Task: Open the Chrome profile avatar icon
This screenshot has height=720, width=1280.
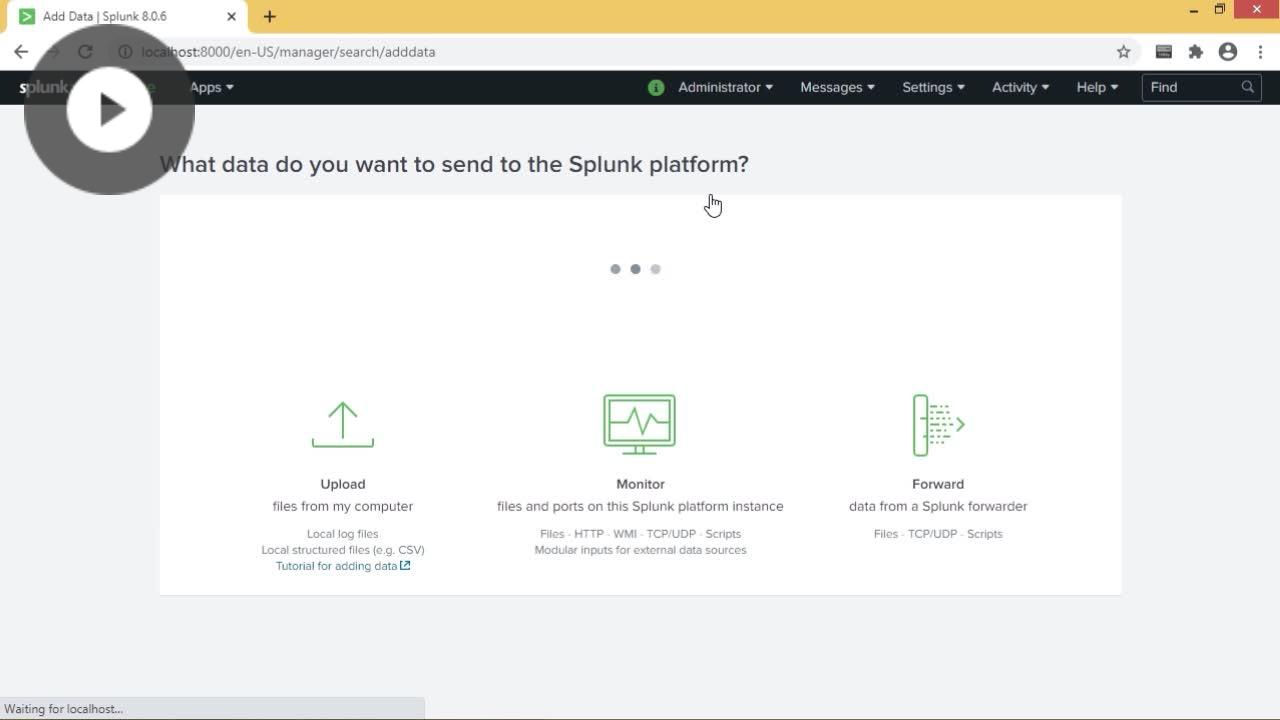Action: 1228,52
